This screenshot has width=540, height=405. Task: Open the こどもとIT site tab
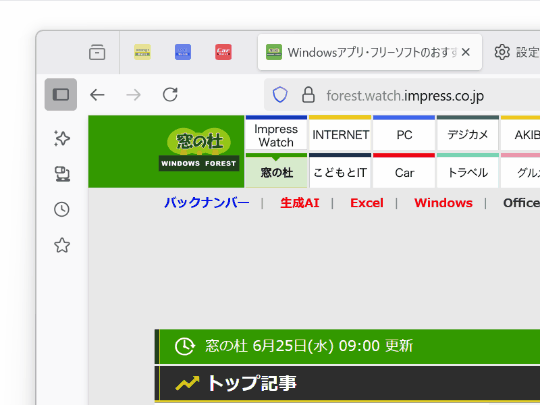[x=340, y=171]
